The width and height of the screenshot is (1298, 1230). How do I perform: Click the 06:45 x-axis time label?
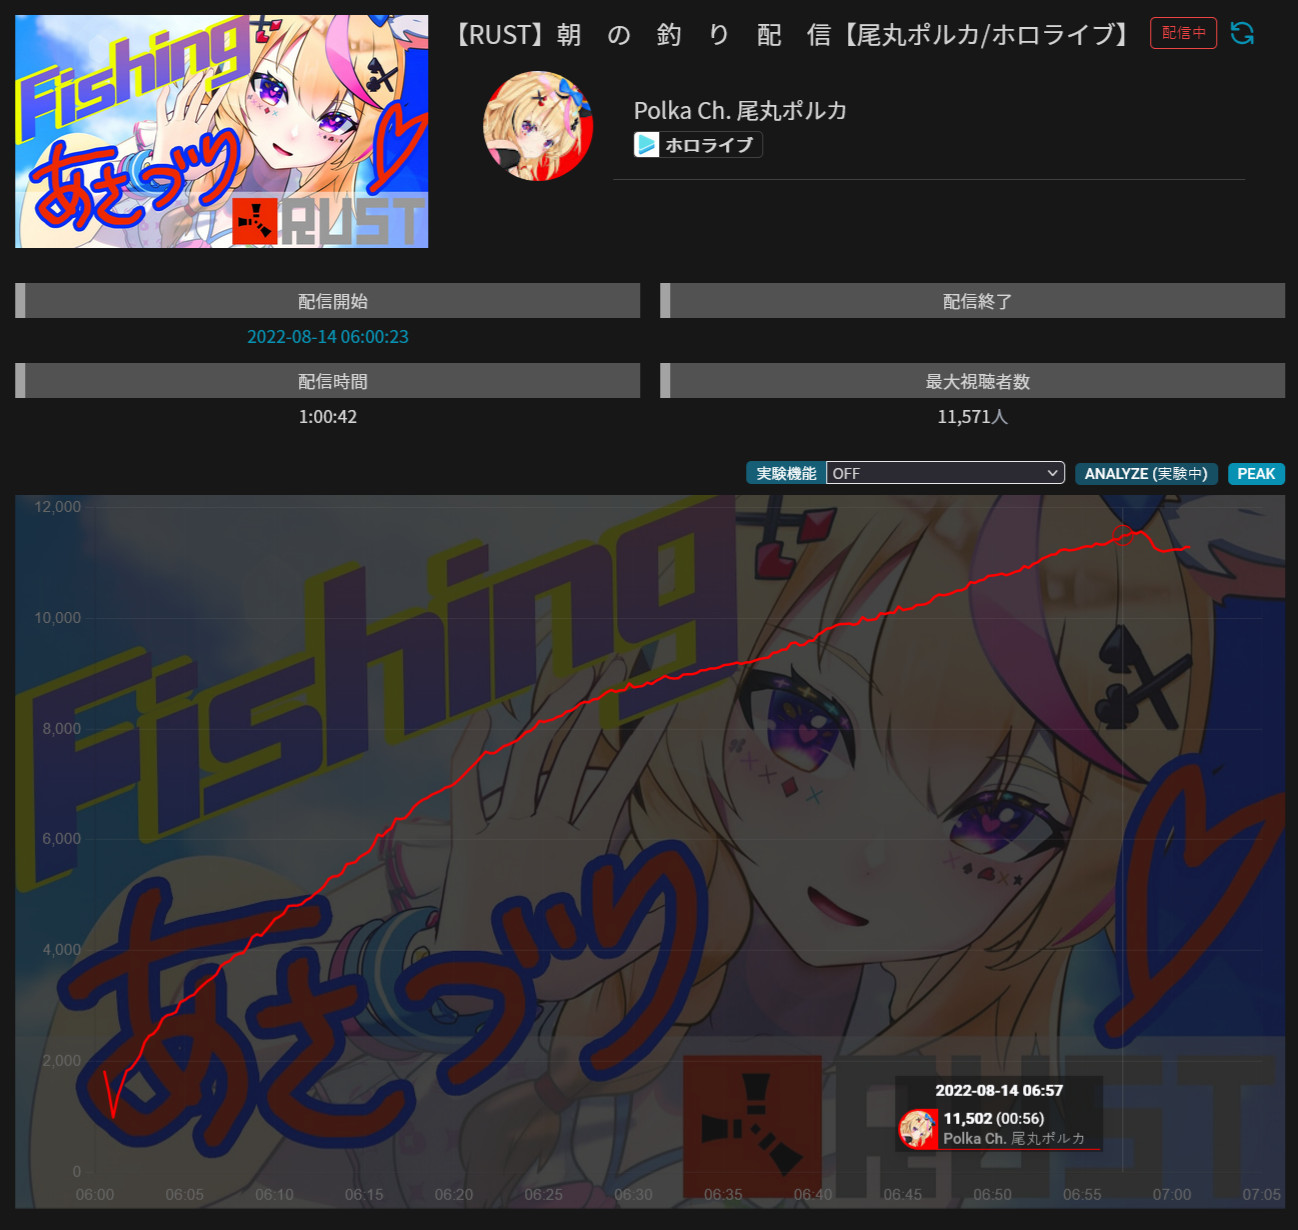pos(903,1194)
